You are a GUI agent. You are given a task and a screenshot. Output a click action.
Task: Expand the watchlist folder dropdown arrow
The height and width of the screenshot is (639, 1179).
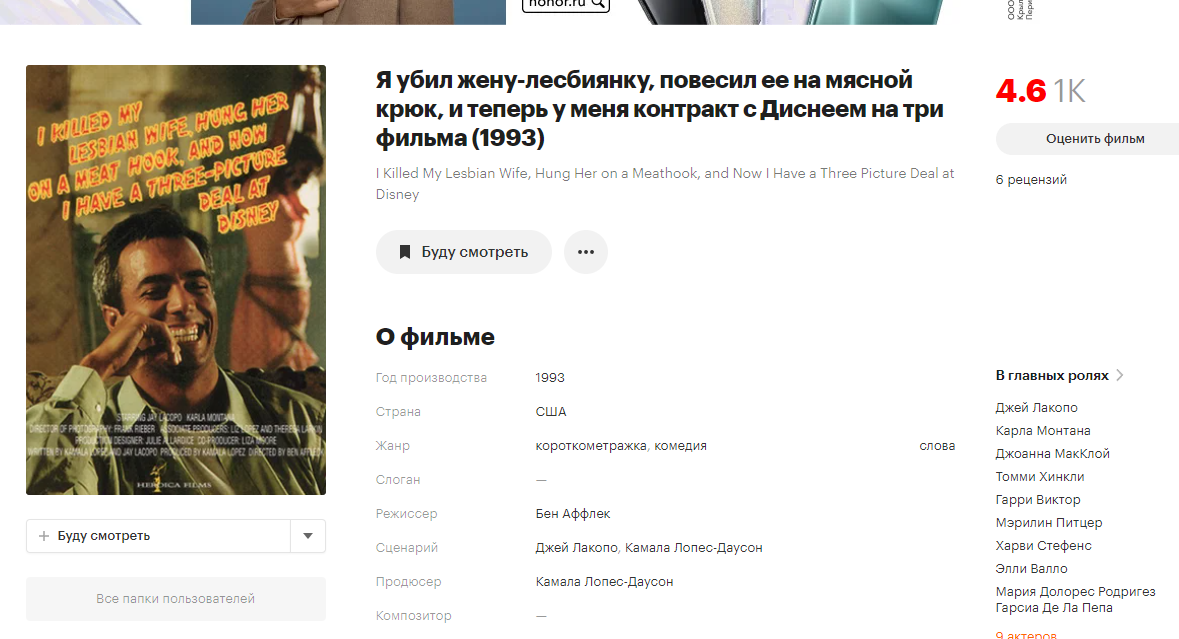click(x=308, y=536)
